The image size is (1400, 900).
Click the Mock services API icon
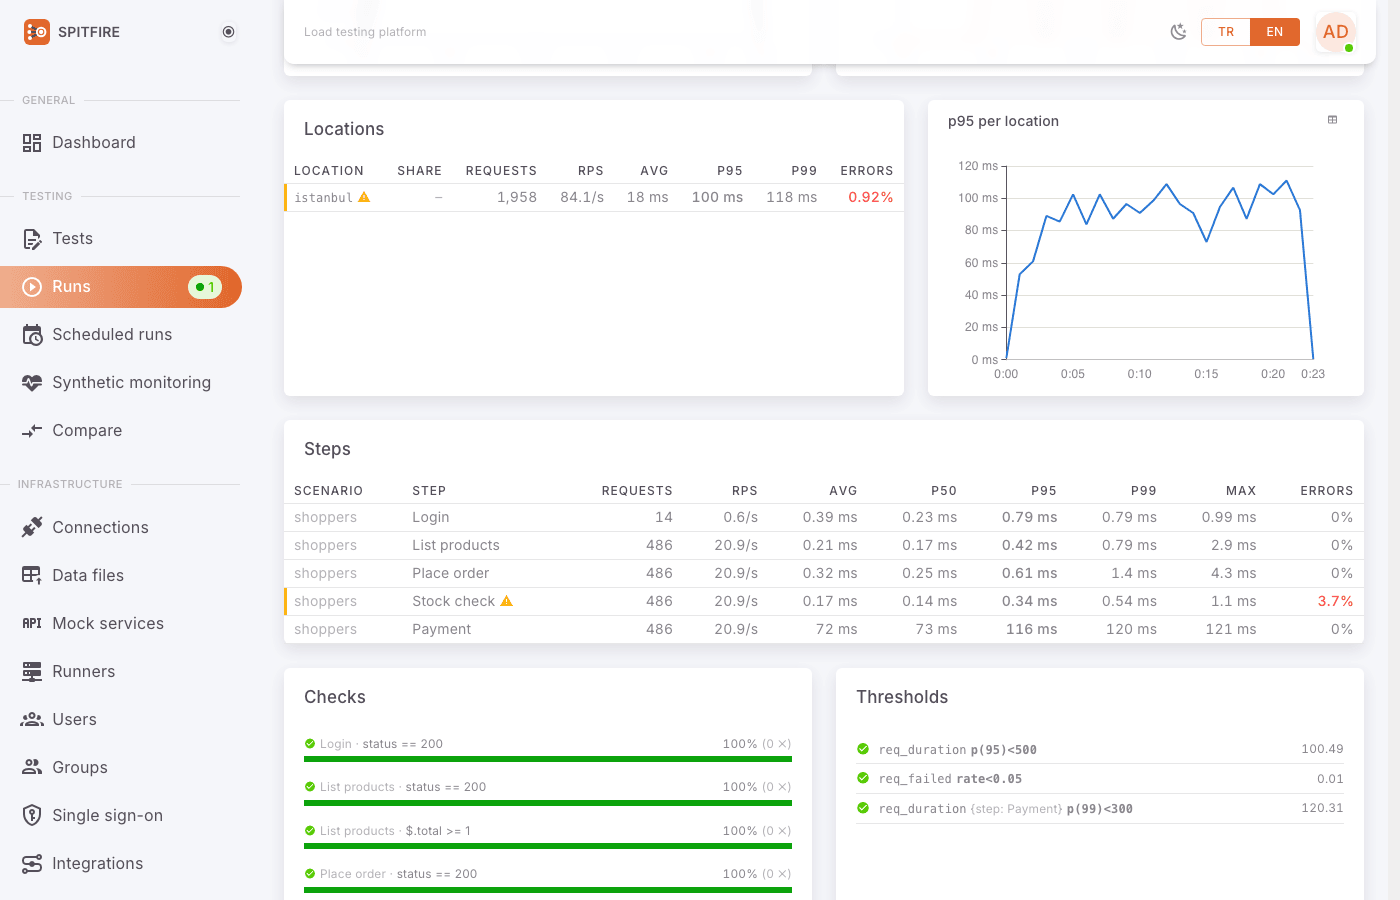32,623
